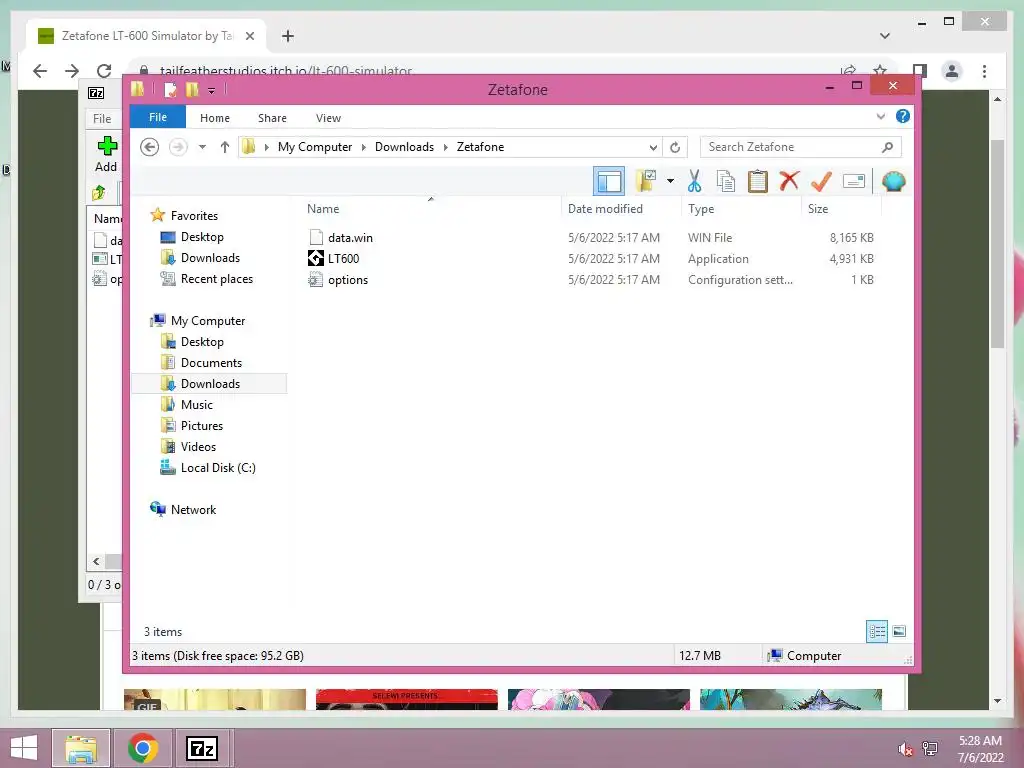The image size is (1024, 768).
Task: Toggle the navigation pane layout button
Action: pos(609,181)
